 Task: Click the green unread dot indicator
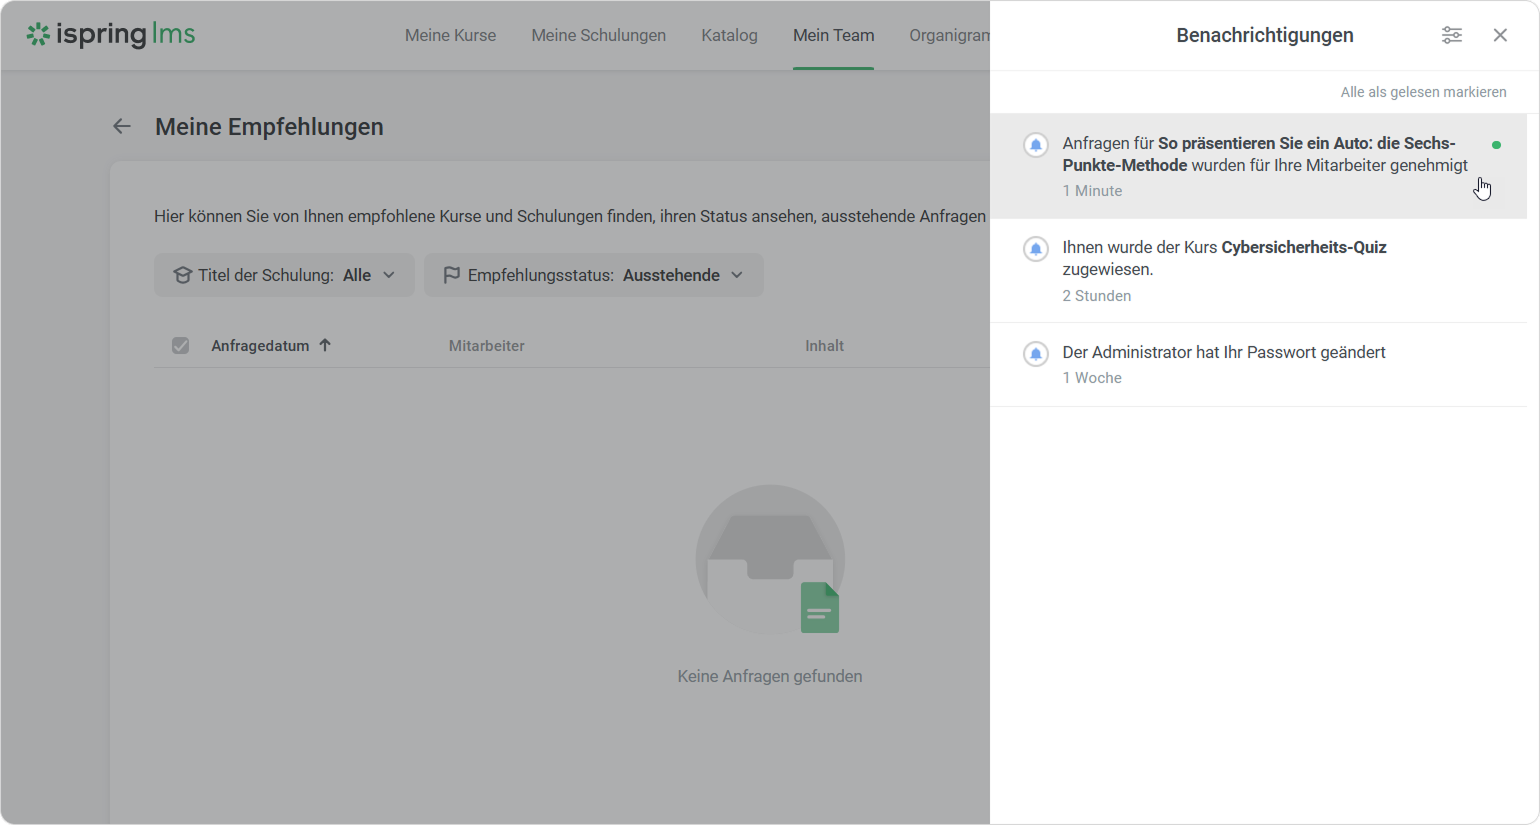[x=1496, y=145]
